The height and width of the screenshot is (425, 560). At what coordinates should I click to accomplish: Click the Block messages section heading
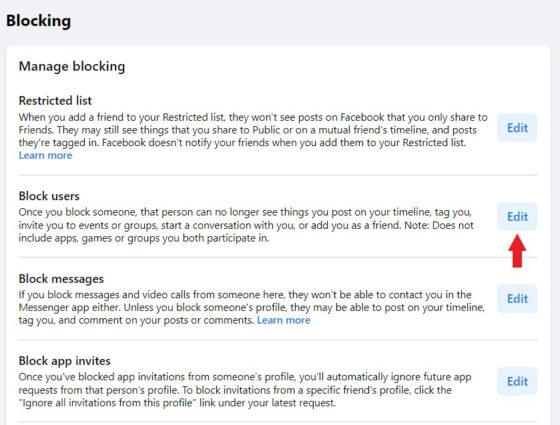click(61, 279)
